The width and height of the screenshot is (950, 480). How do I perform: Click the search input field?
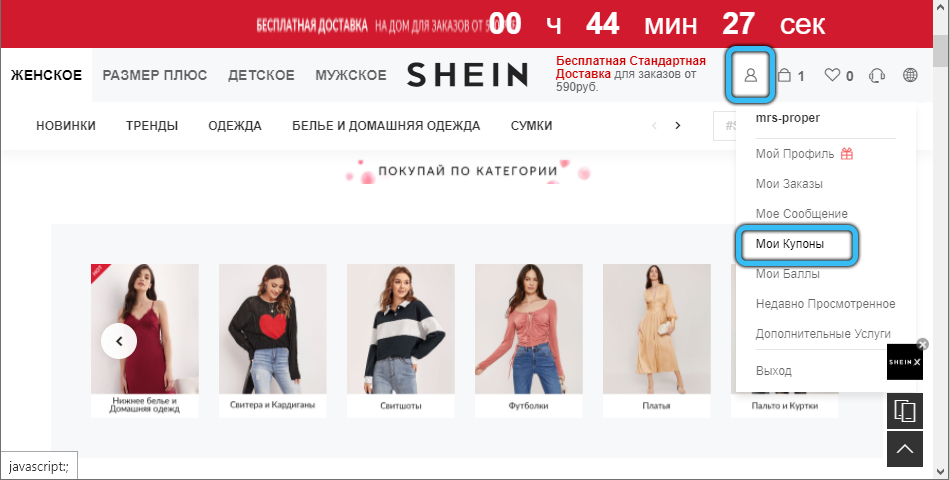click(x=725, y=126)
